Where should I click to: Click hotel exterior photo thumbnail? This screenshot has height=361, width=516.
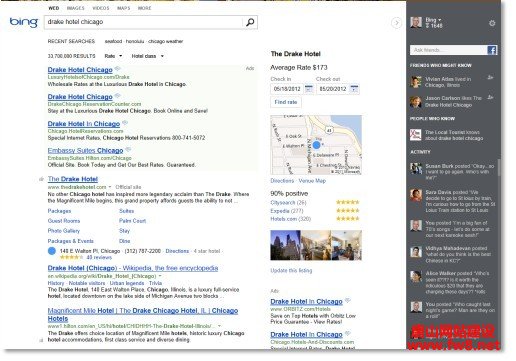[x=286, y=245]
